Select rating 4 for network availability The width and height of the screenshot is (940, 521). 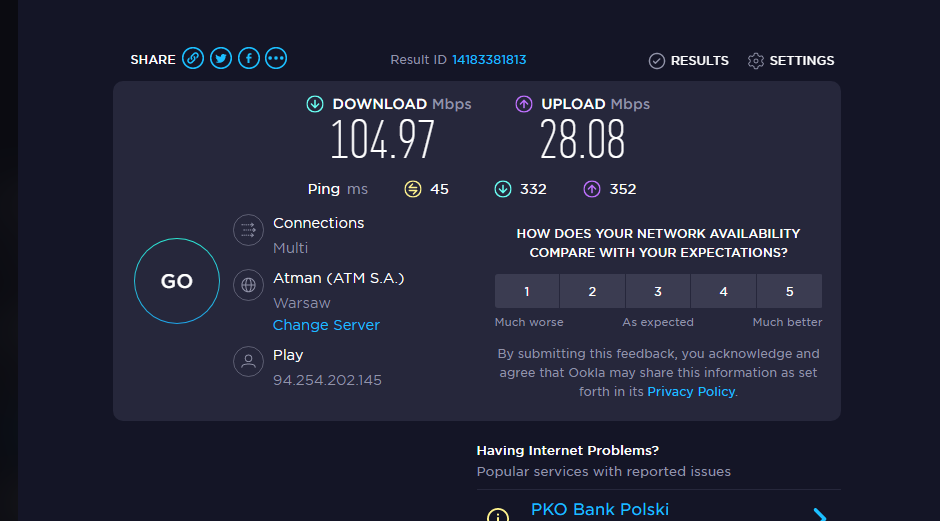[x=723, y=291]
